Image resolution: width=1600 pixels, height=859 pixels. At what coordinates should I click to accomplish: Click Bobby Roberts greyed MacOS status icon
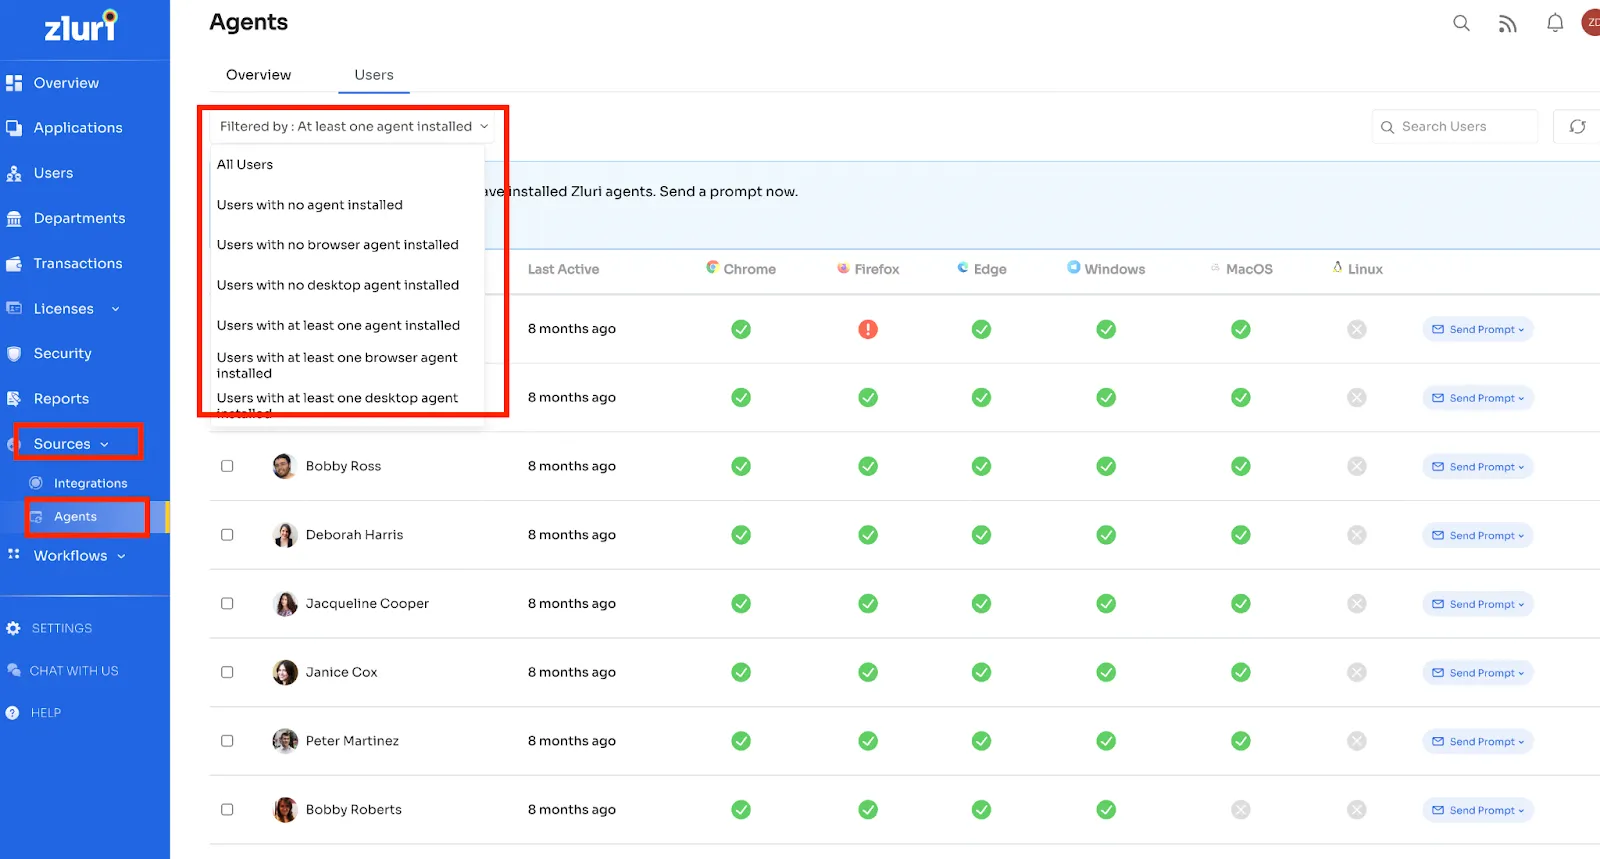1241,810
